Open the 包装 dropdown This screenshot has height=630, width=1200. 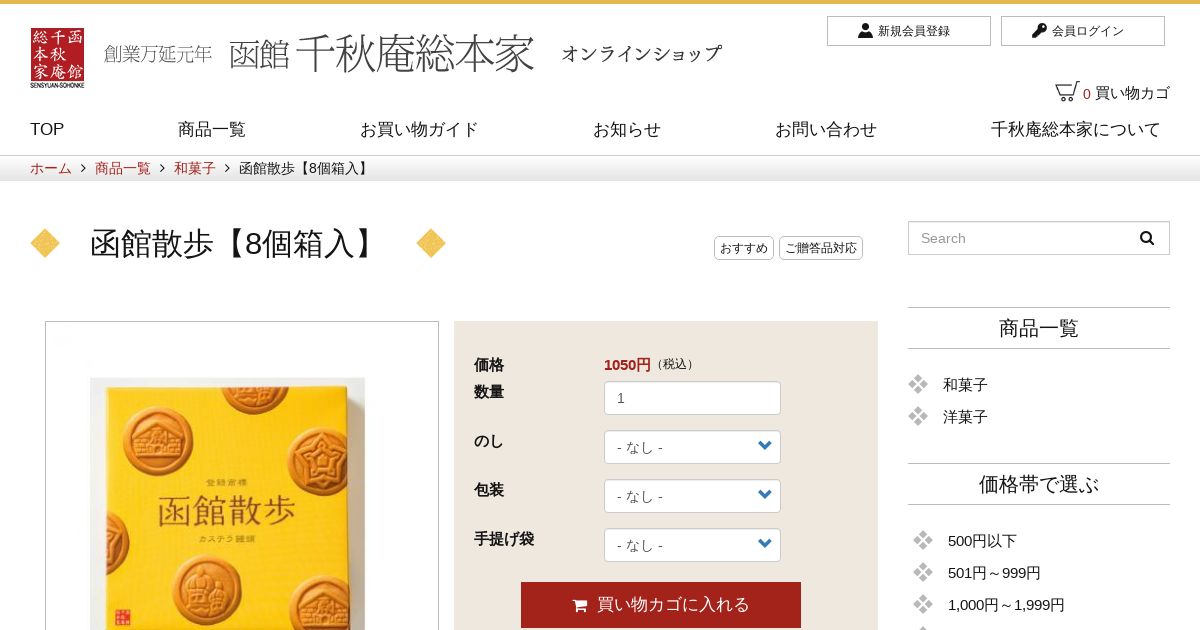[x=692, y=496]
